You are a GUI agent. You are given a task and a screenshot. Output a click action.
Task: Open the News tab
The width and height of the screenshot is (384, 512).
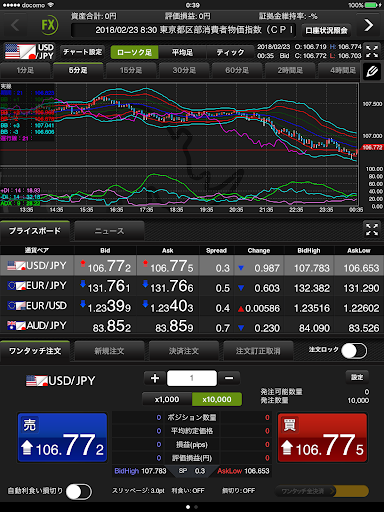click(x=109, y=231)
